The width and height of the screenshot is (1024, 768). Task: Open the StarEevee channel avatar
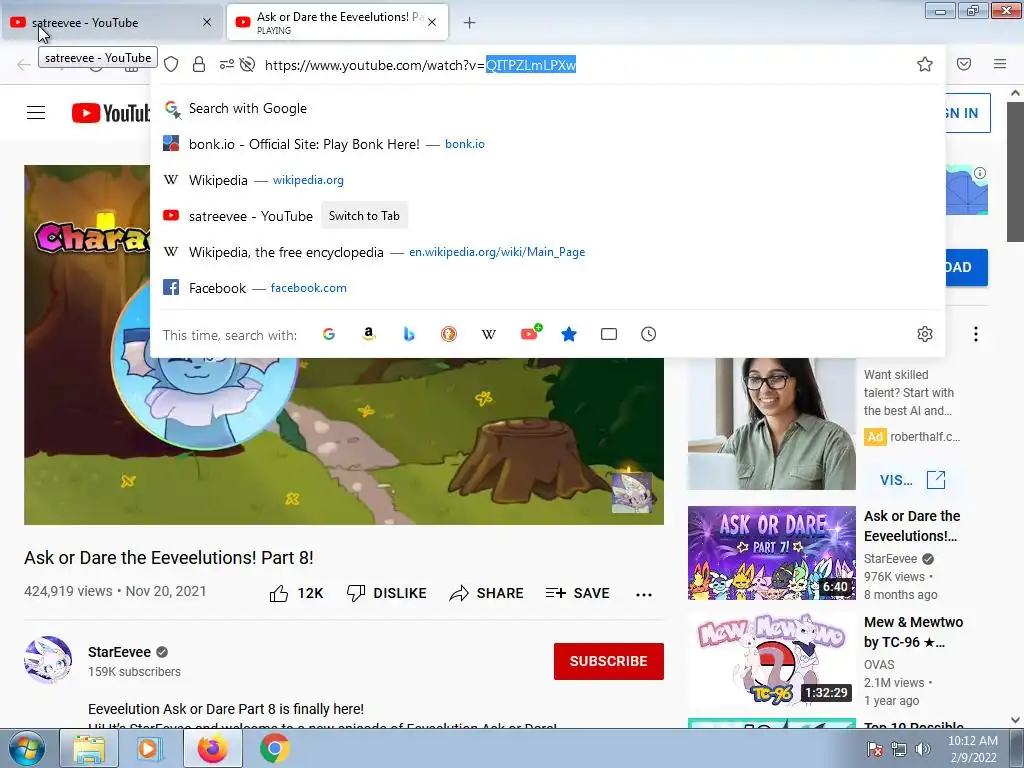(48, 660)
